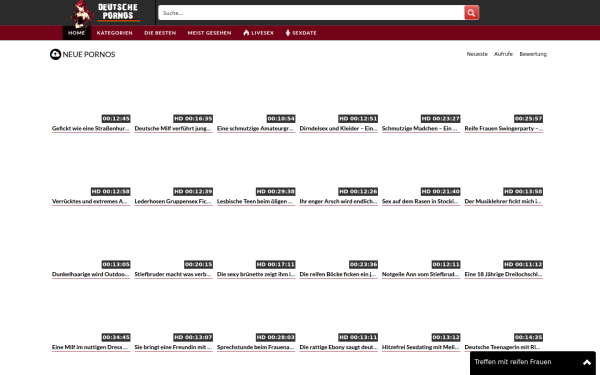The image size is (600, 375).
Task: Click the 00:34:45 duration badge
Action: (x=116, y=337)
